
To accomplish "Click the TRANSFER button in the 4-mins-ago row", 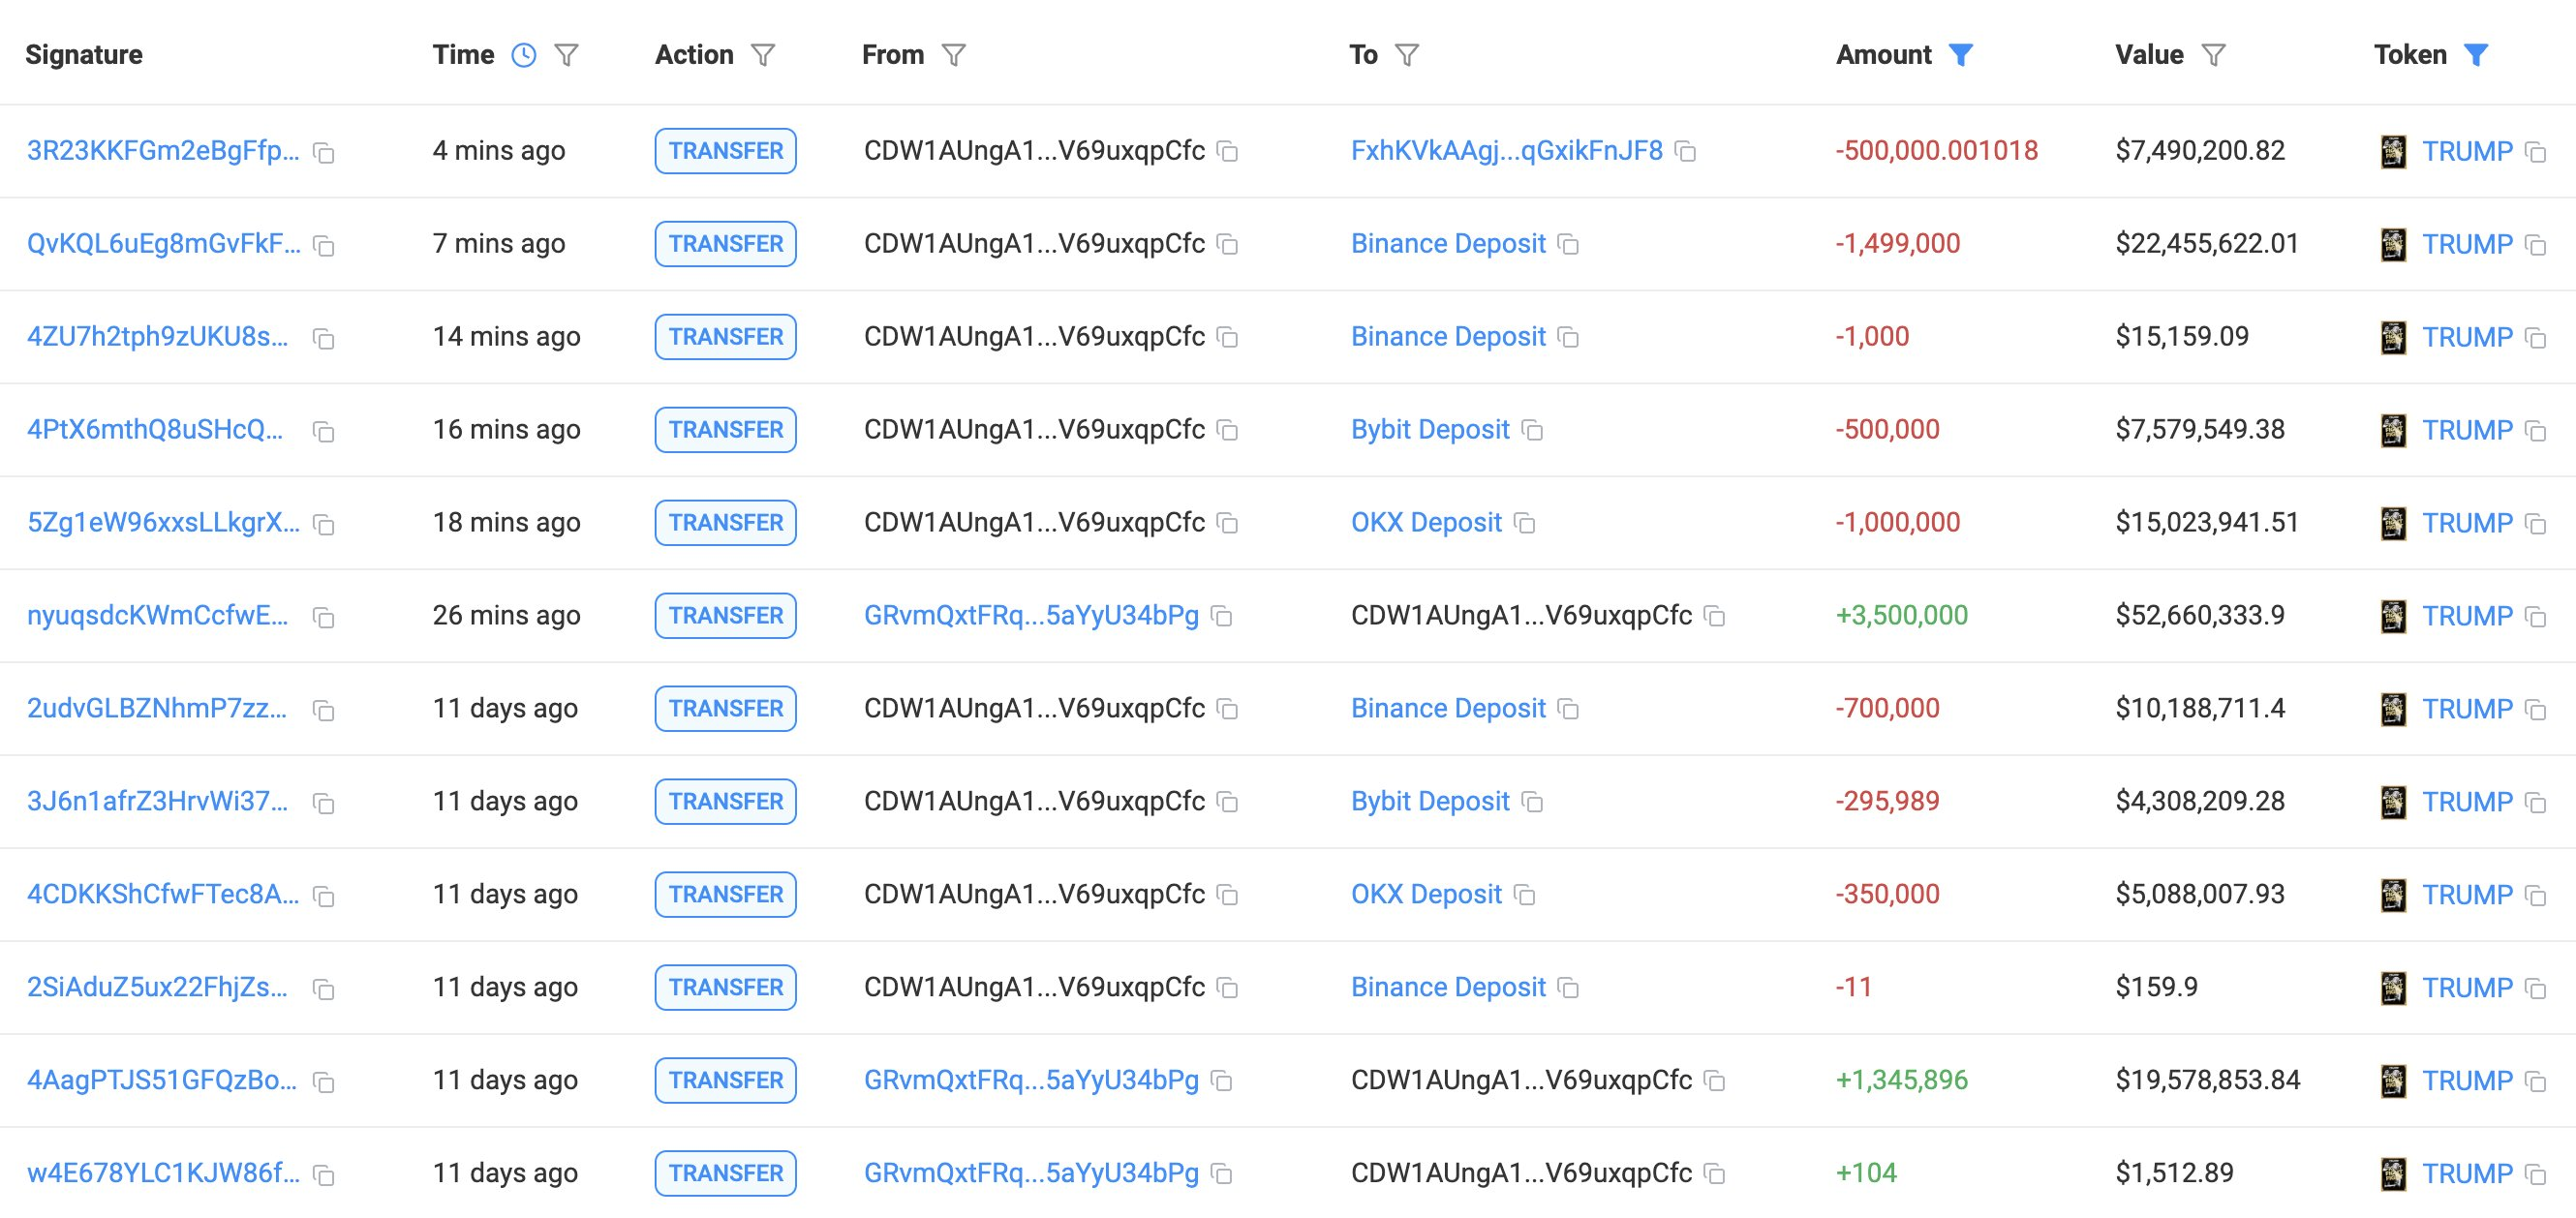I will (724, 151).
